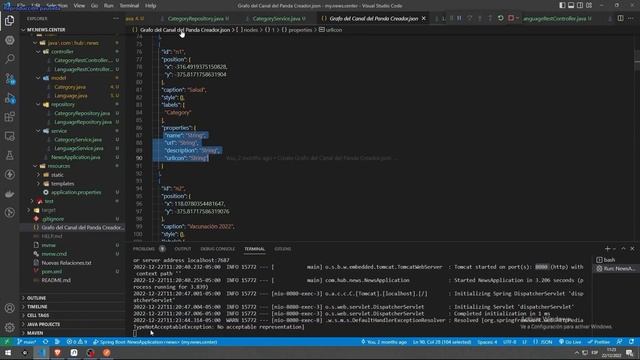Image resolution: width=640 pixels, height=360 pixels.
Task: Expand the static folder
Action: (x=57, y=175)
